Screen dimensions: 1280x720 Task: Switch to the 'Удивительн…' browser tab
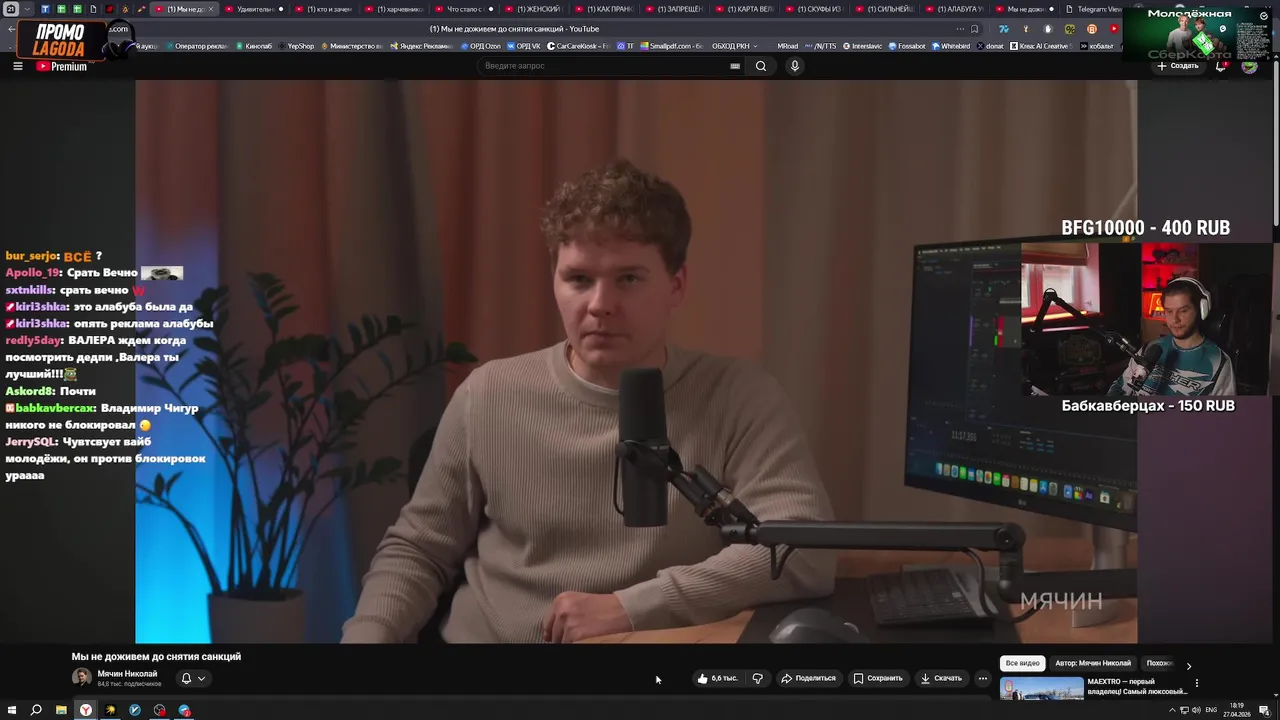(254, 9)
